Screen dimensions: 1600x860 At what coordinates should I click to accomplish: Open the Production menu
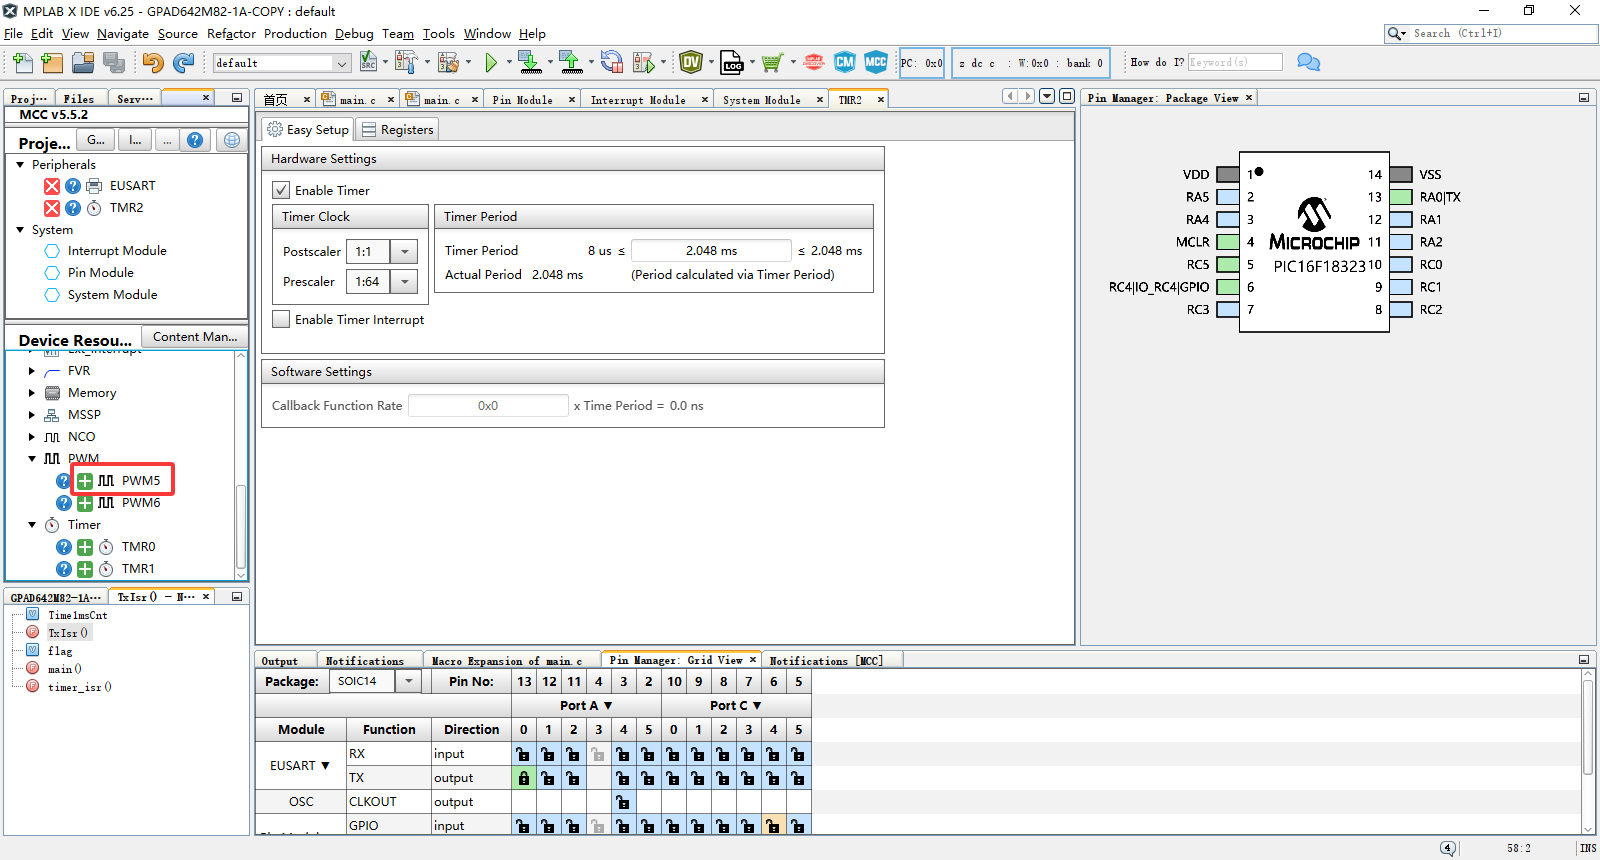coord(295,34)
